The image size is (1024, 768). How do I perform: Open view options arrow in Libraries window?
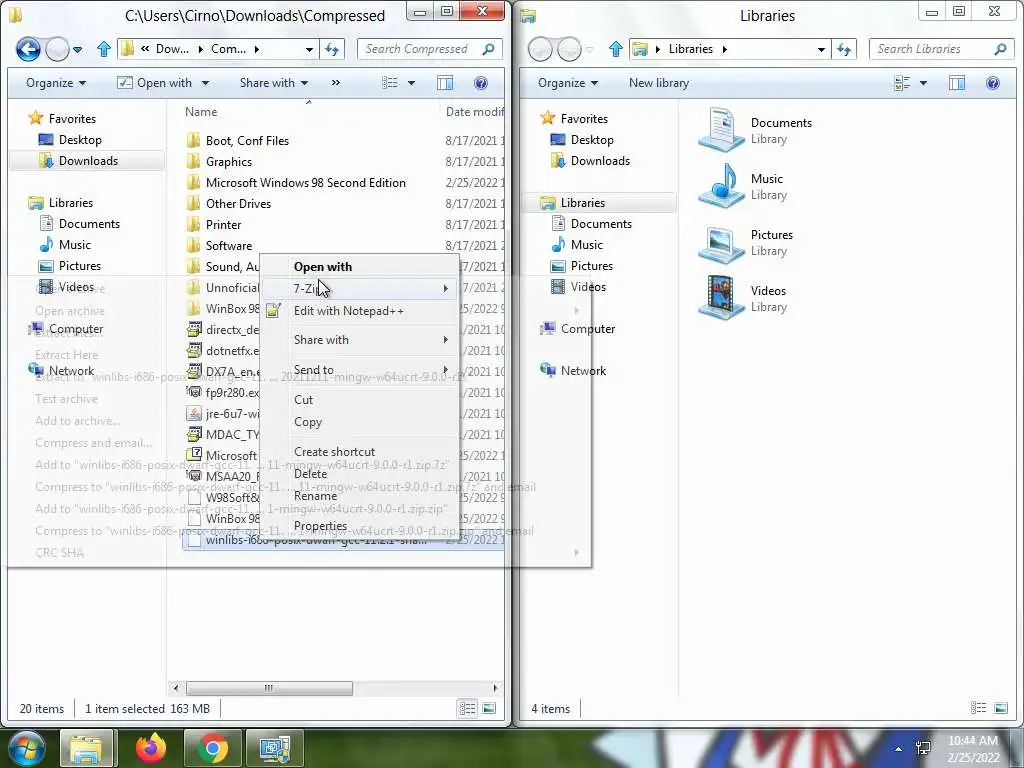[923, 83]
